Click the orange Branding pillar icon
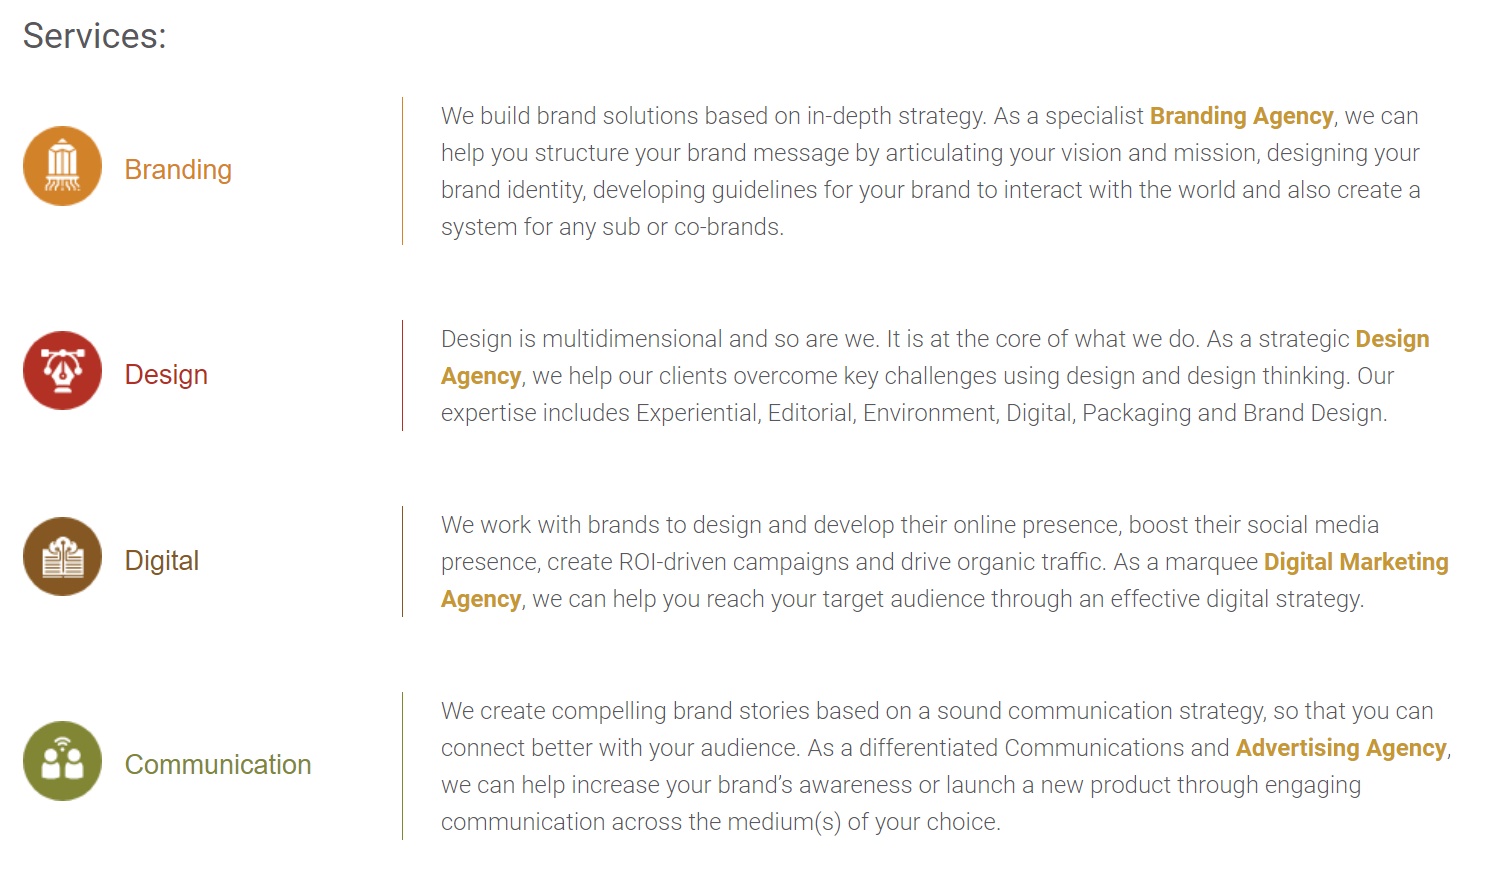This screenshot has width=1505, height=885. [62, 166]
